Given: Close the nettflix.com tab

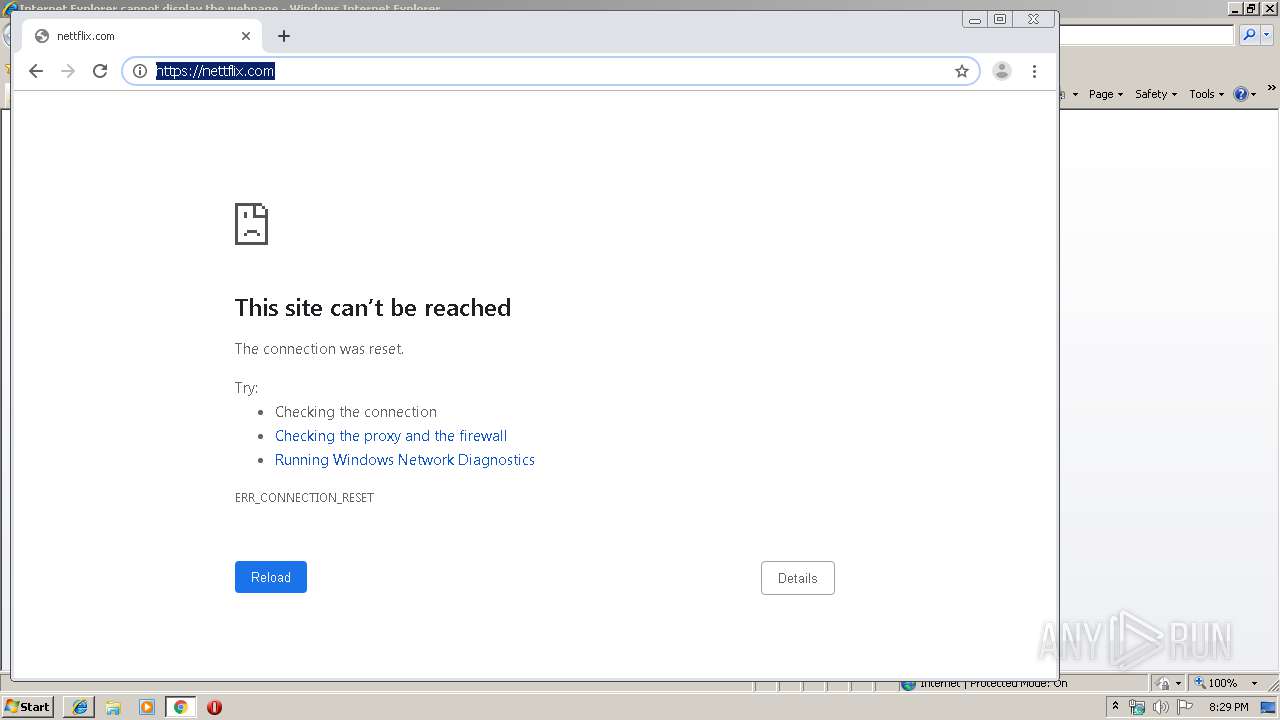Looking at the screenshot, I should coord(246,36).
